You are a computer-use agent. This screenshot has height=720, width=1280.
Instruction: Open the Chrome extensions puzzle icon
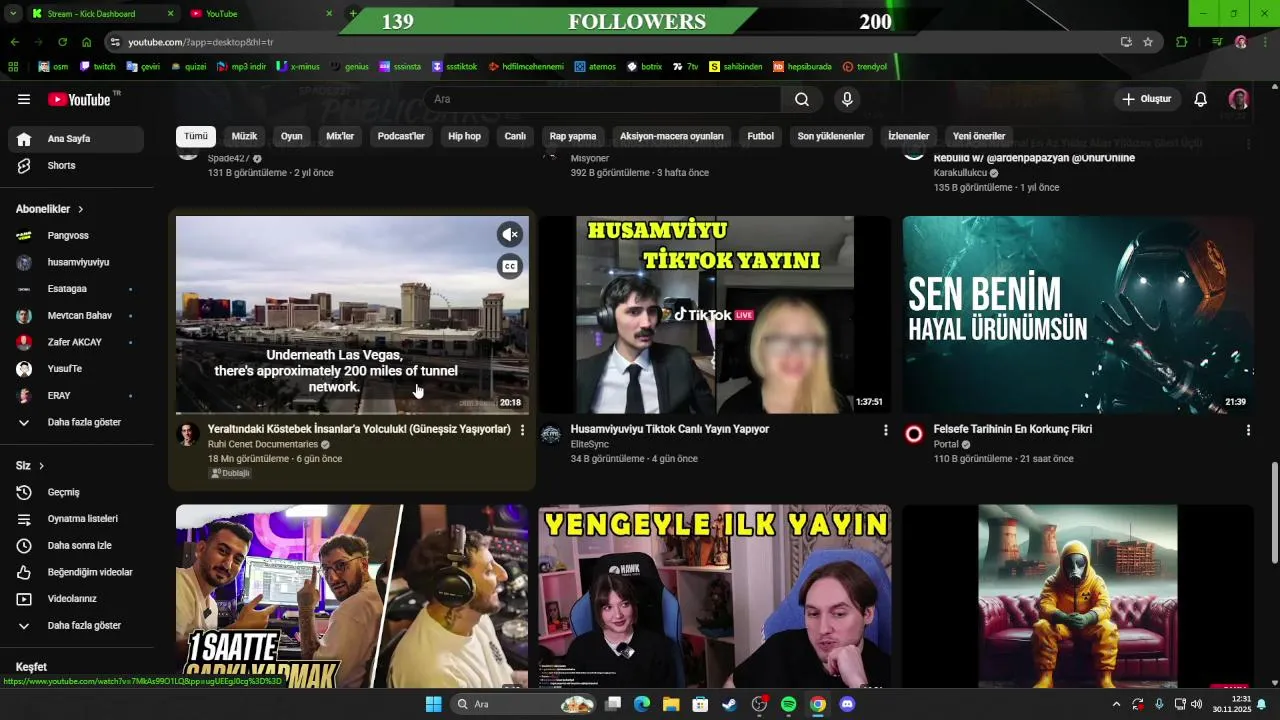tap(1182, 42)
